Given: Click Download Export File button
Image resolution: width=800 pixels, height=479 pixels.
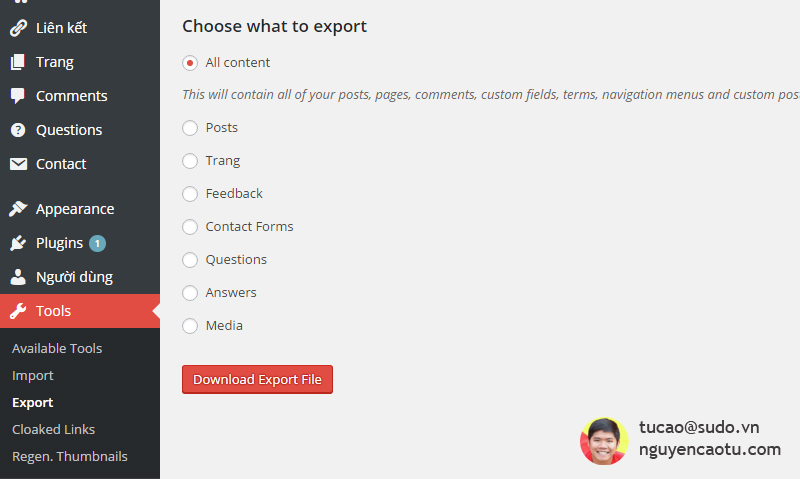Looking at the screenshot, I should (257, 380).
